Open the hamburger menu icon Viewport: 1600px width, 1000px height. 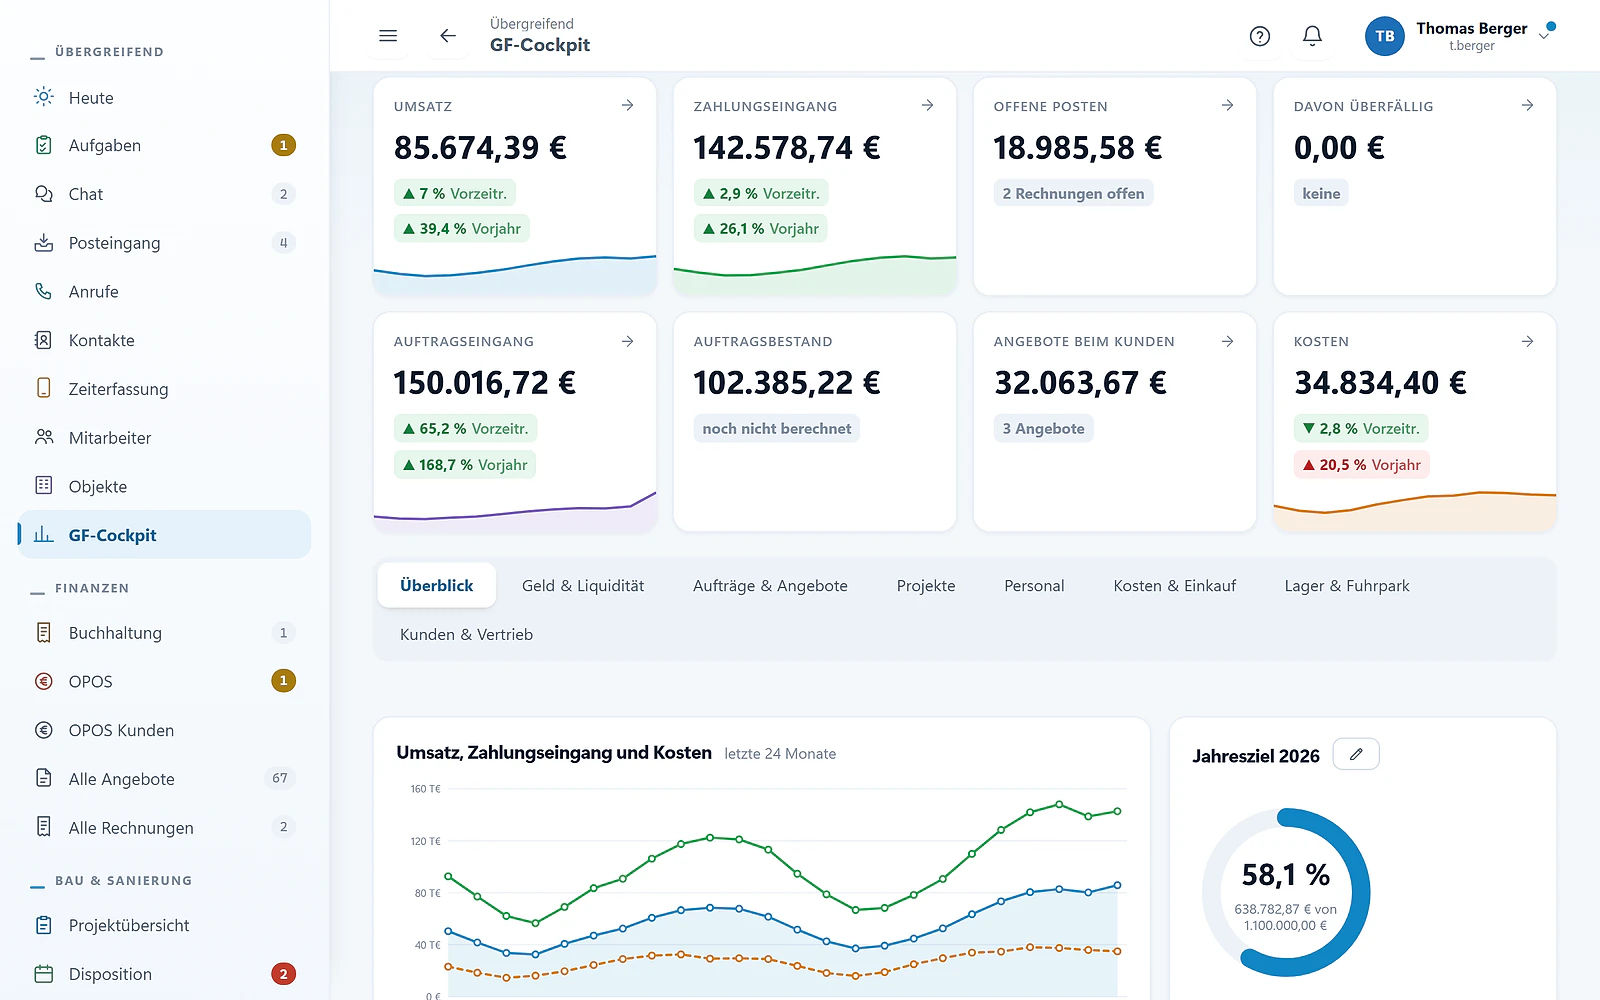point(388,36)
